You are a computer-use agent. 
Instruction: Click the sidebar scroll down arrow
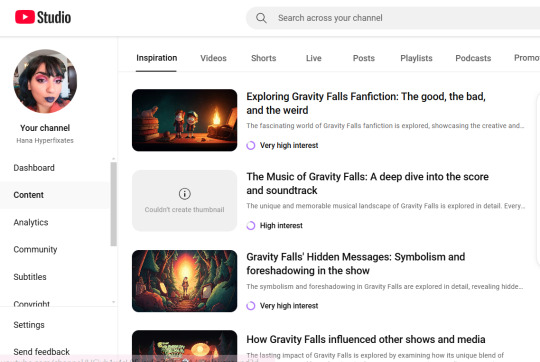pyautogui.click(x=114, y=302)
